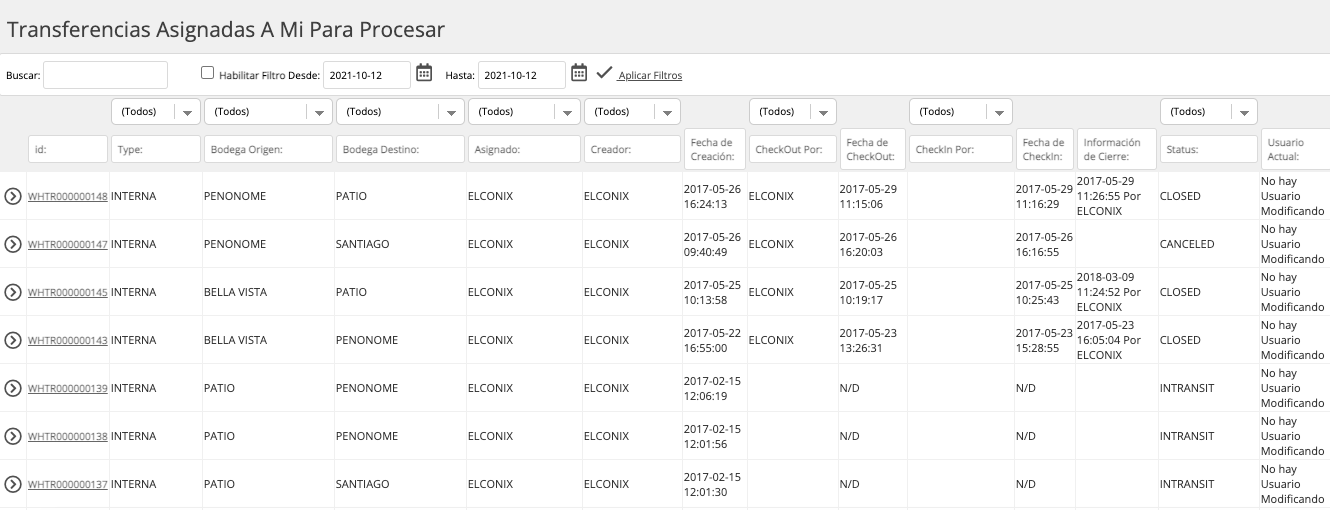Image resolution: width=1330 pixels, height=510 pixels.
Task: Open transfer WHTR000000147 link
Action: [68, 245]
